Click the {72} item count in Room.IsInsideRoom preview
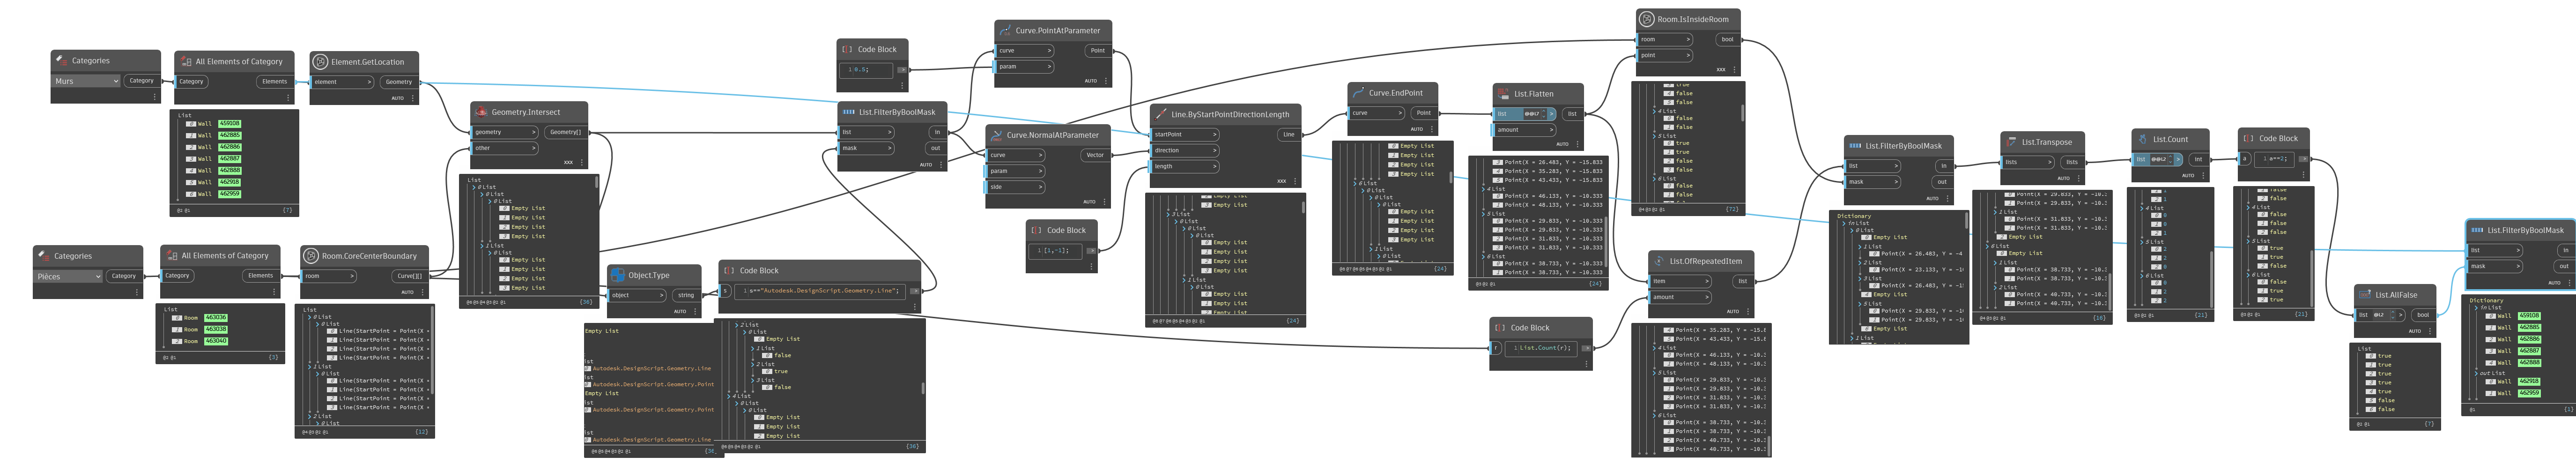Viewport: 2576px width, 464px height. pos(1731,210)
